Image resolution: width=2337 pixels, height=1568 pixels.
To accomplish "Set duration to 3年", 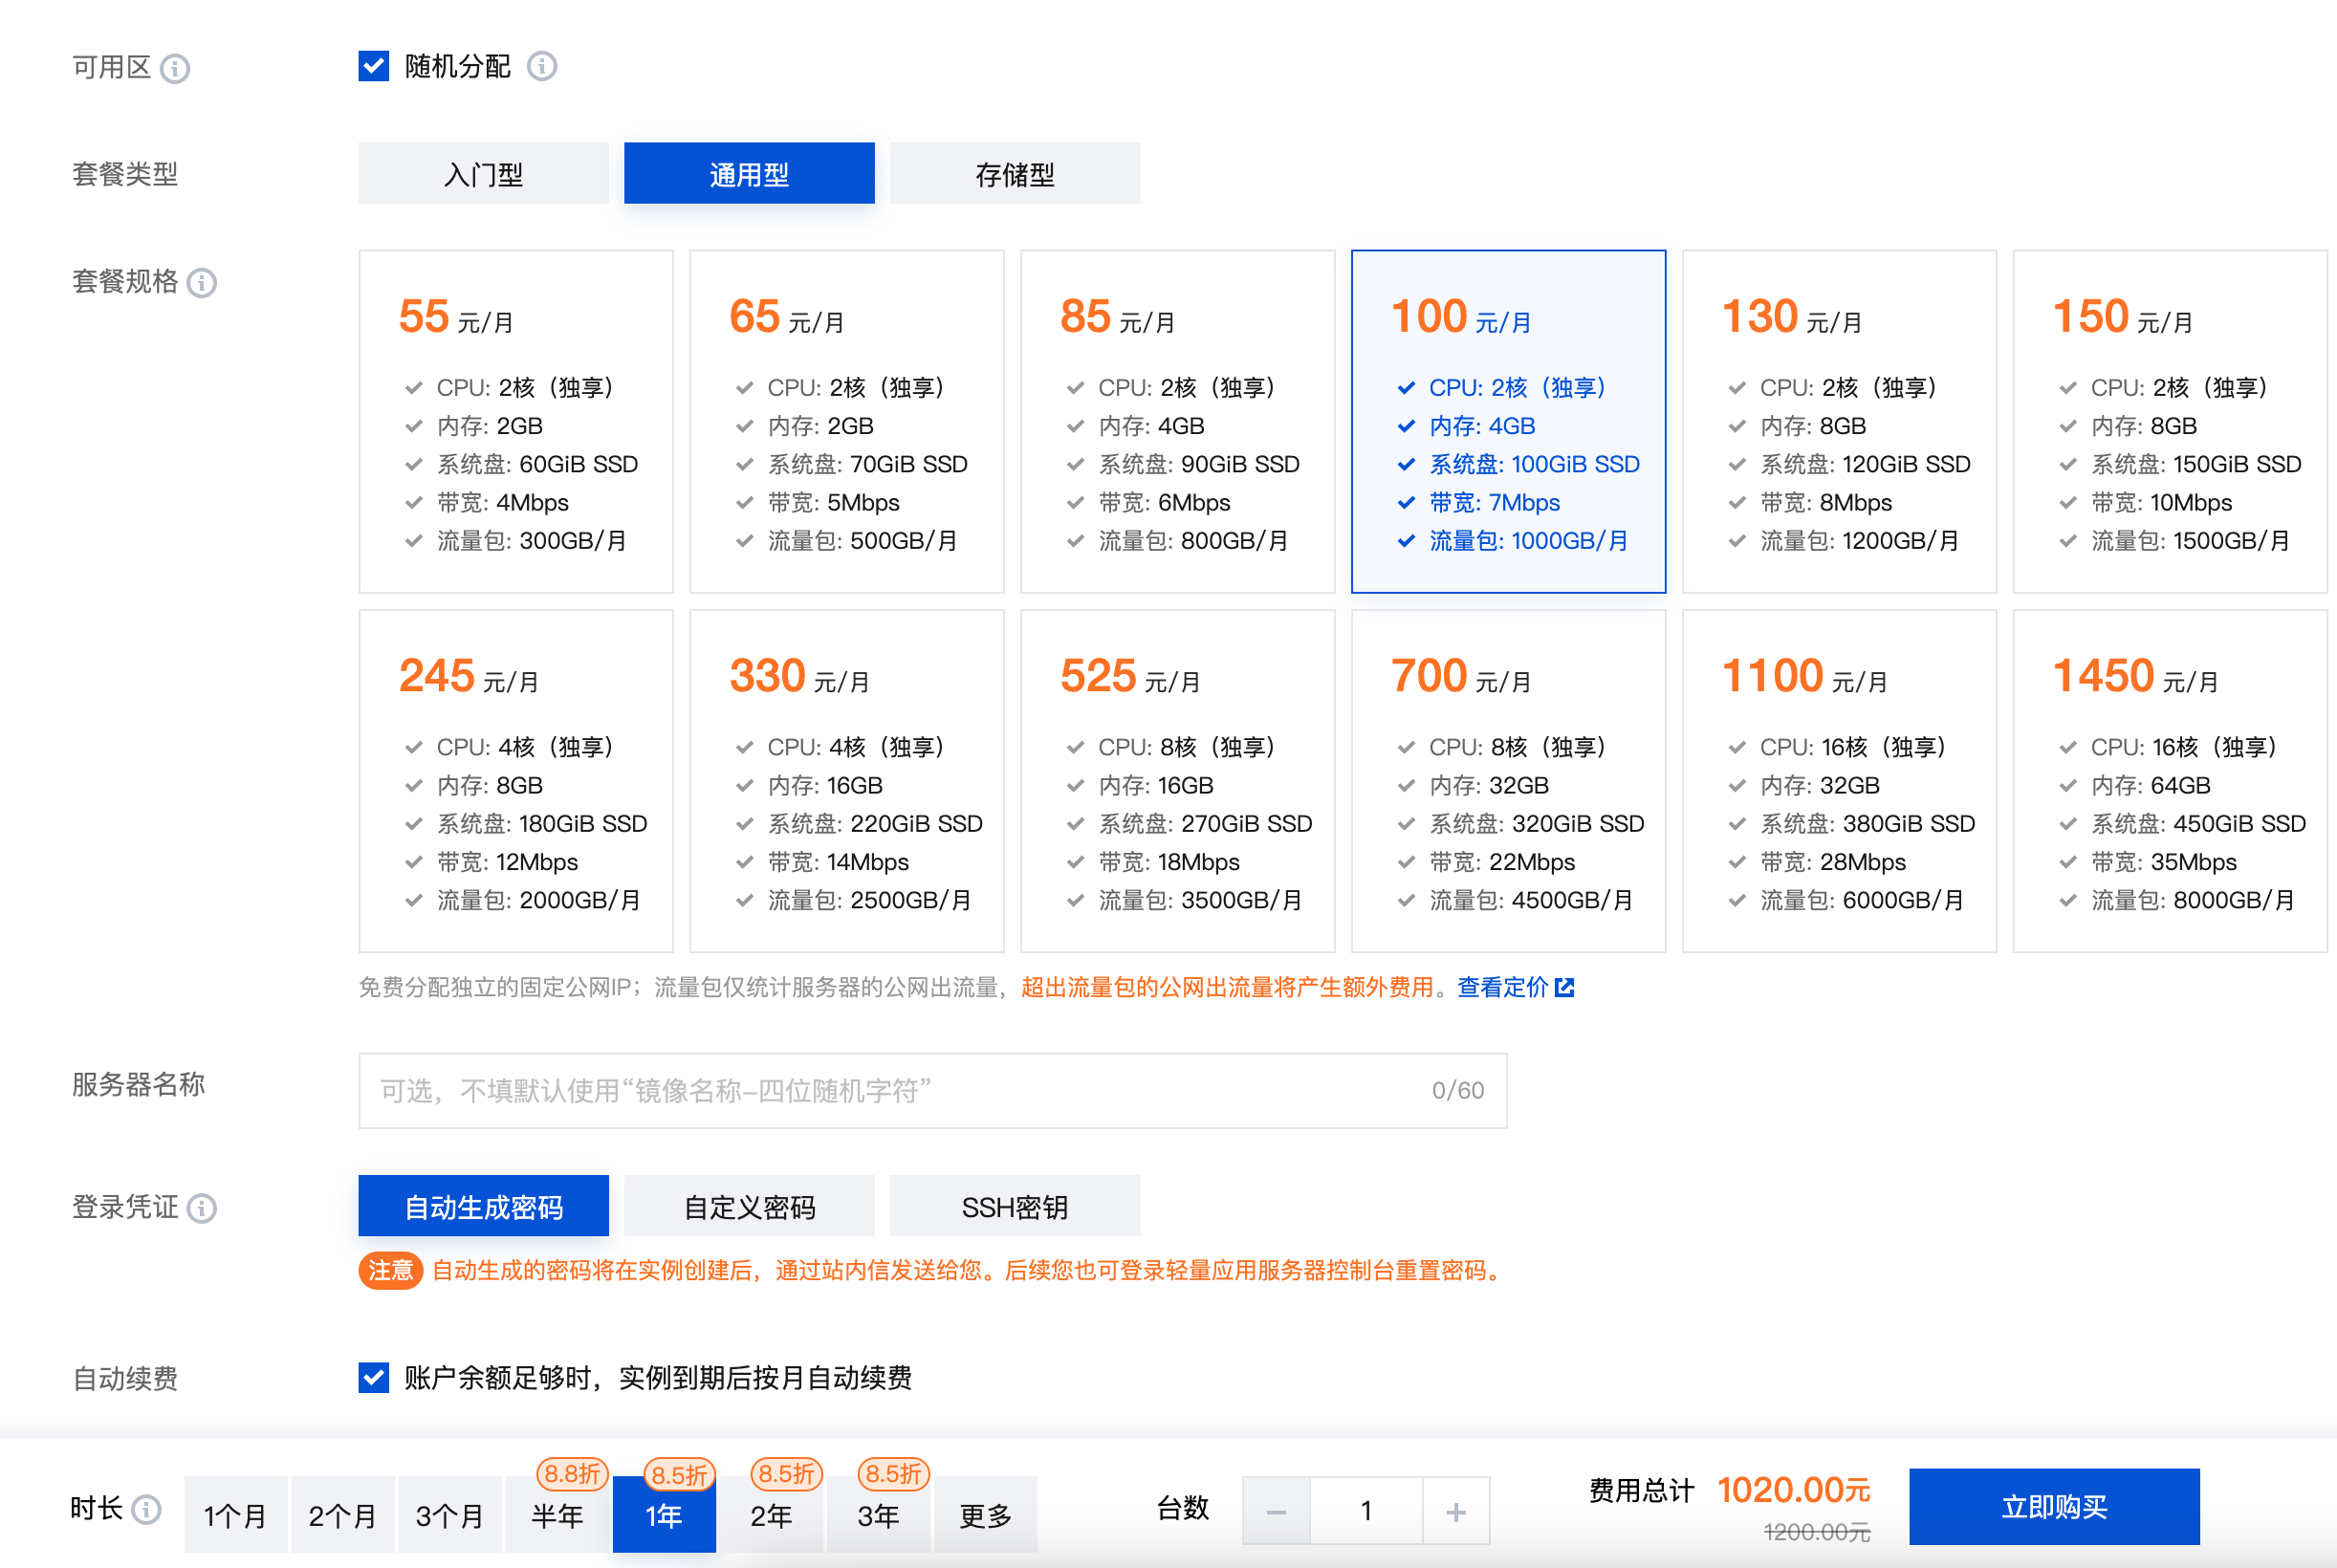I will 878,1515.
